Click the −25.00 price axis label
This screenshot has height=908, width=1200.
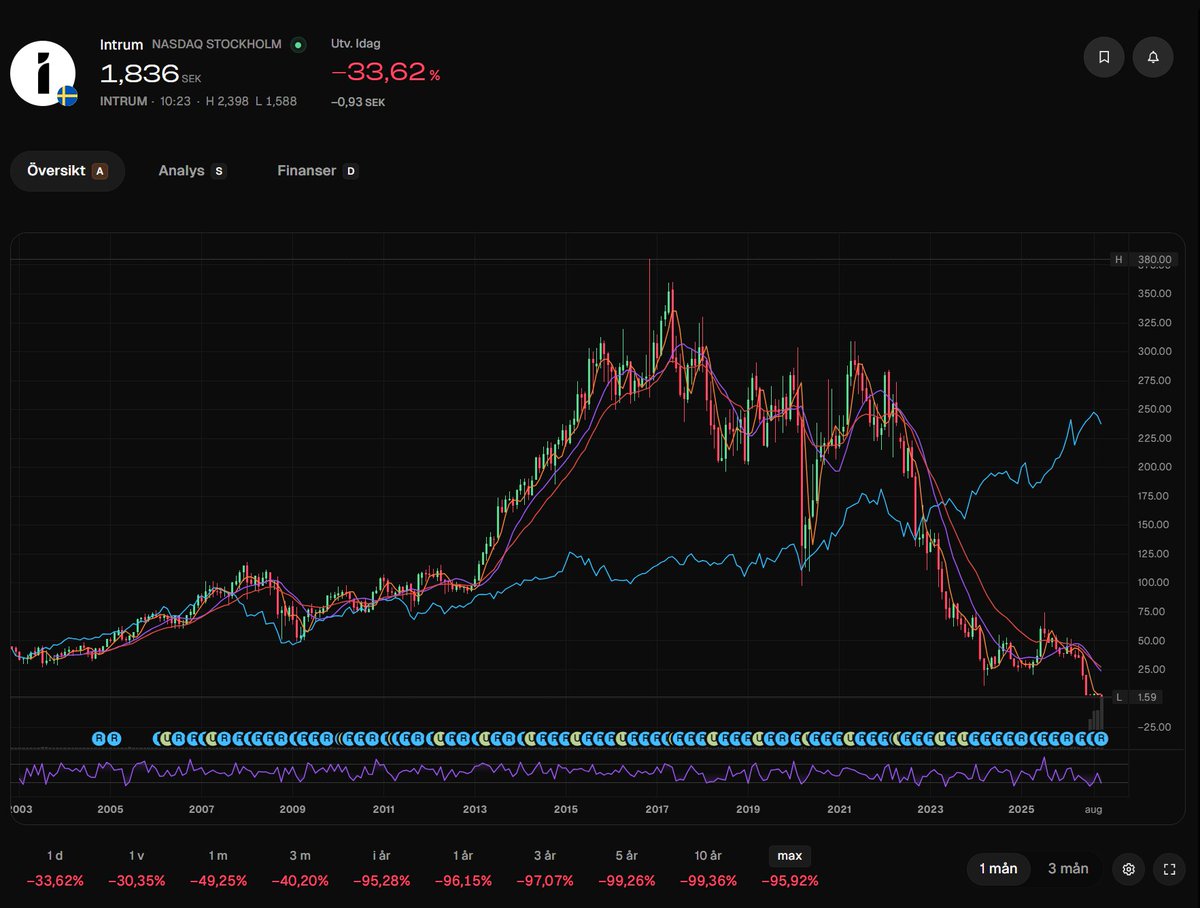click(x=1152, y=726)
